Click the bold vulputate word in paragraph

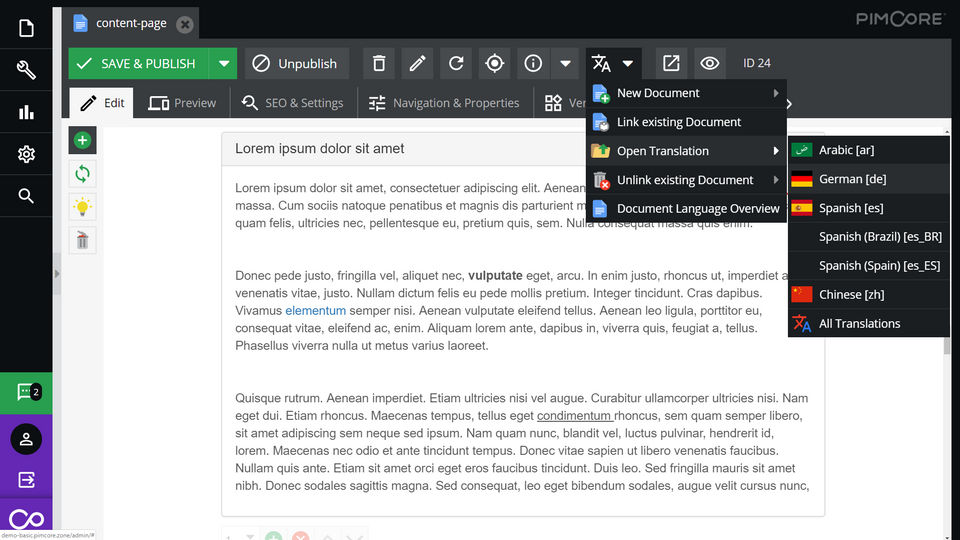495,276
